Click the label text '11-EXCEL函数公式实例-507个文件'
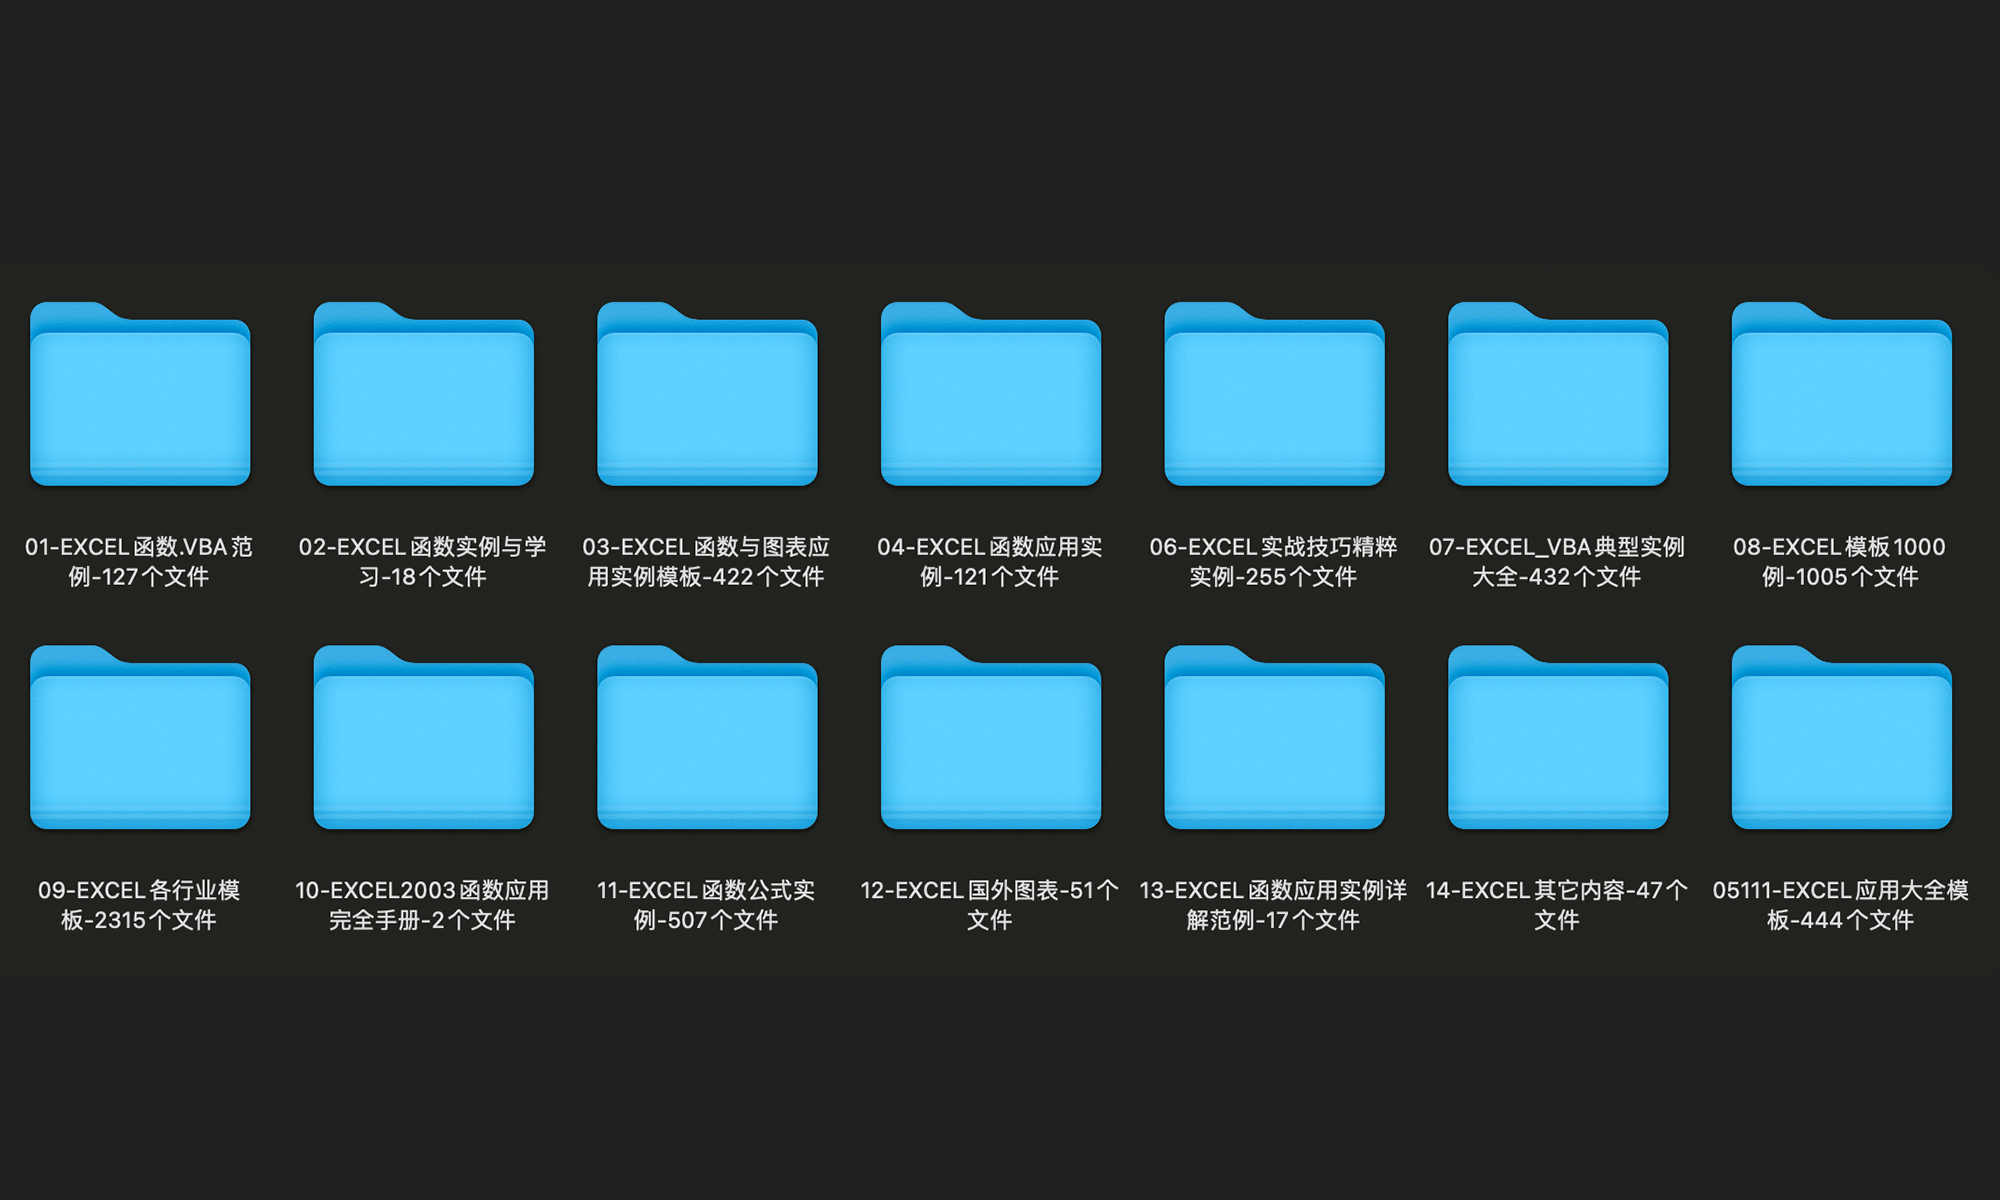Viewport: 2000px width, 1200px height. click(x=706, y=905)
